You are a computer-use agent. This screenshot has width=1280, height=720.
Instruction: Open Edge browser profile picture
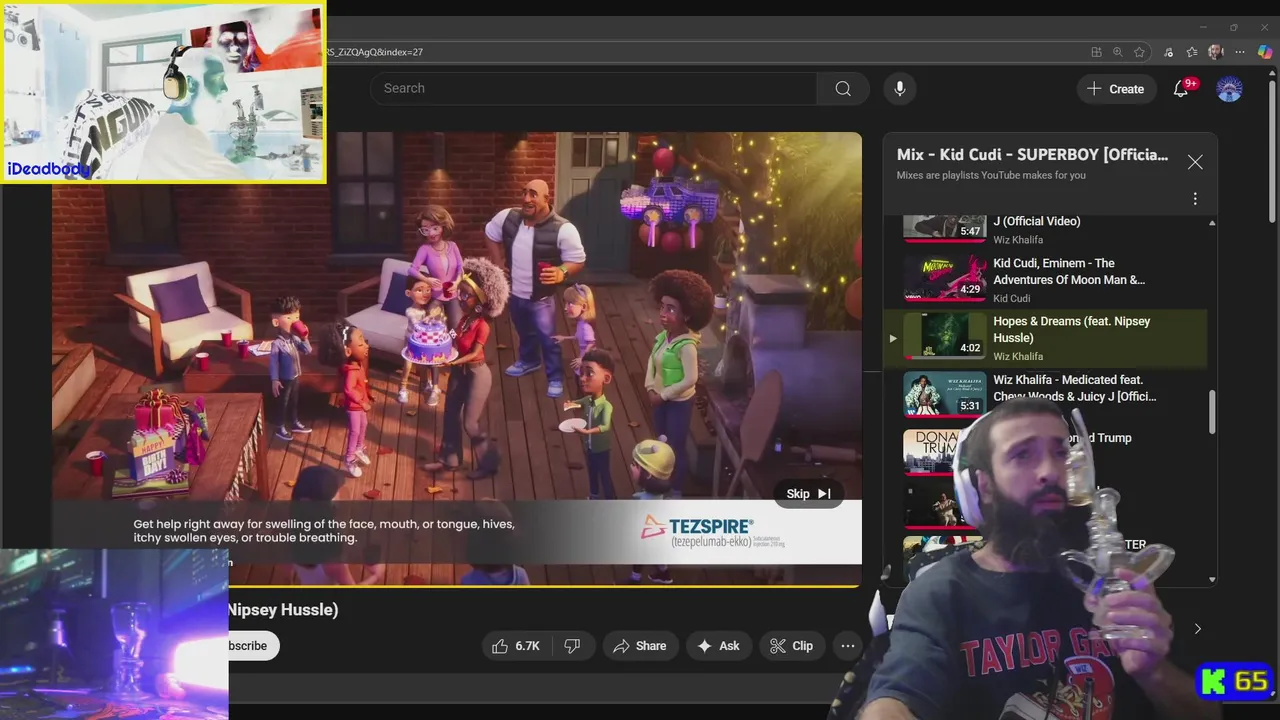1216,52
